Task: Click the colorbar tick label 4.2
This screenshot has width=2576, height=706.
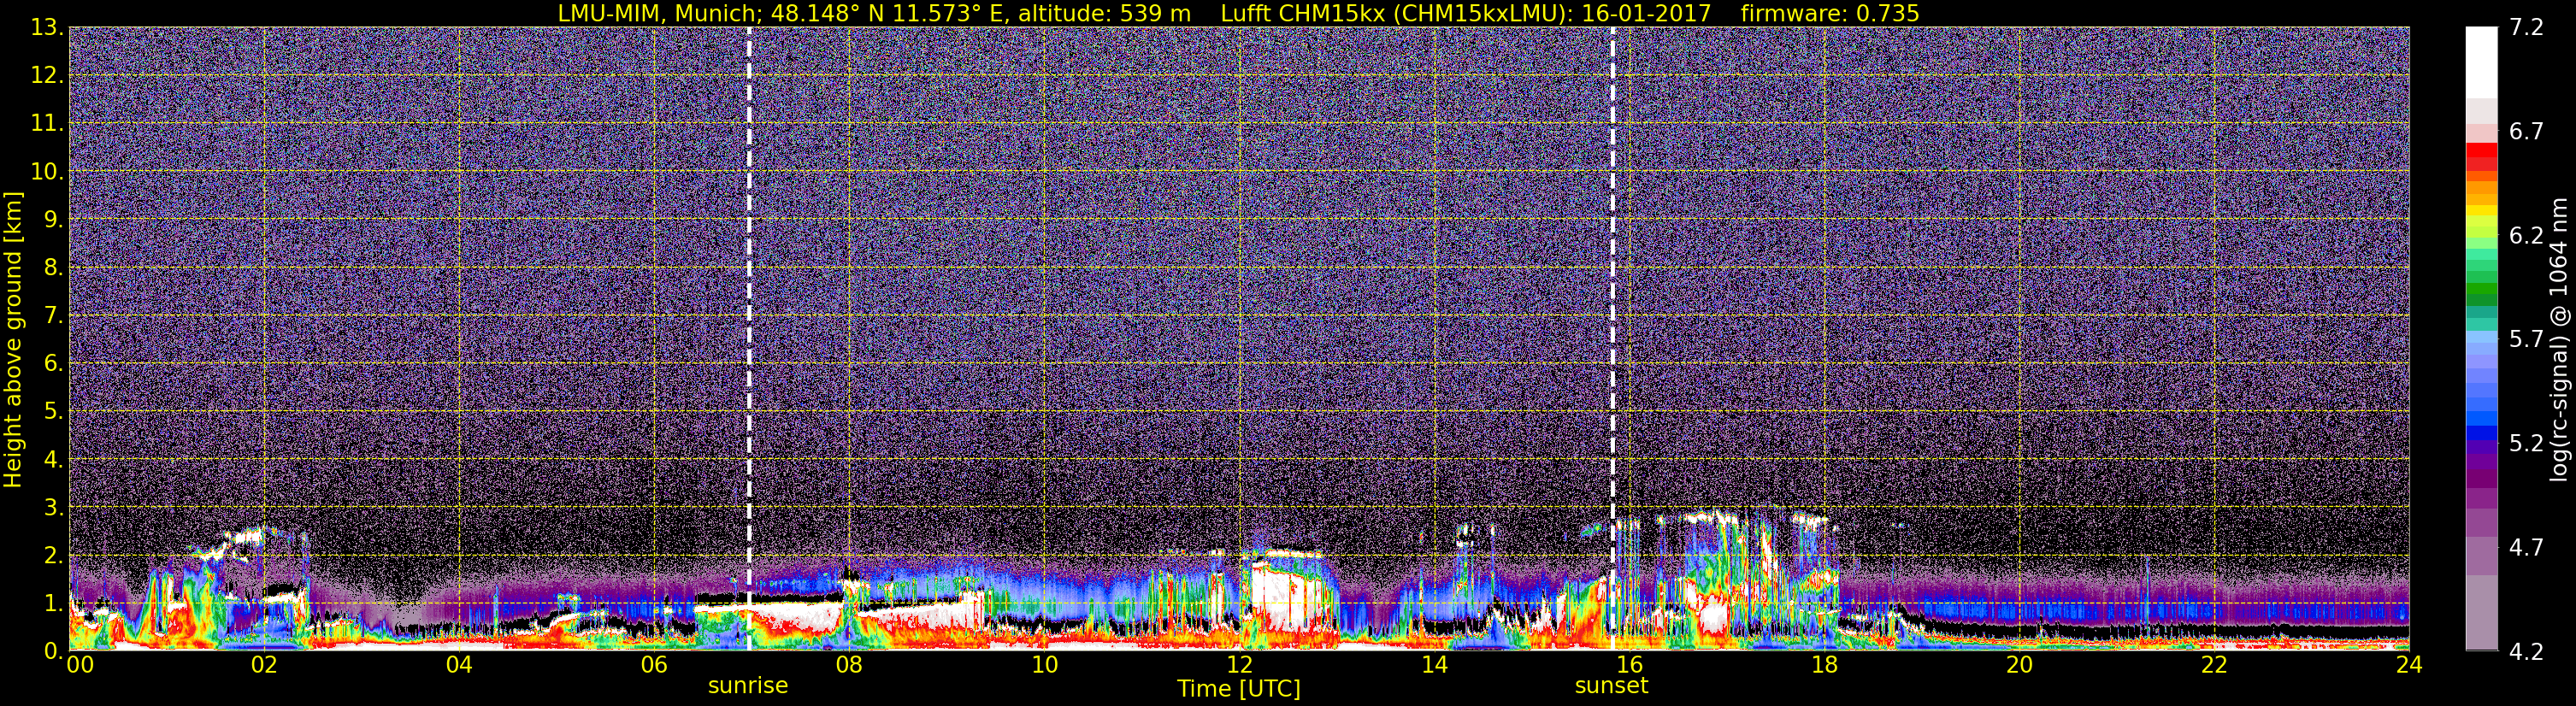Action: click(x=2526, y=651)
